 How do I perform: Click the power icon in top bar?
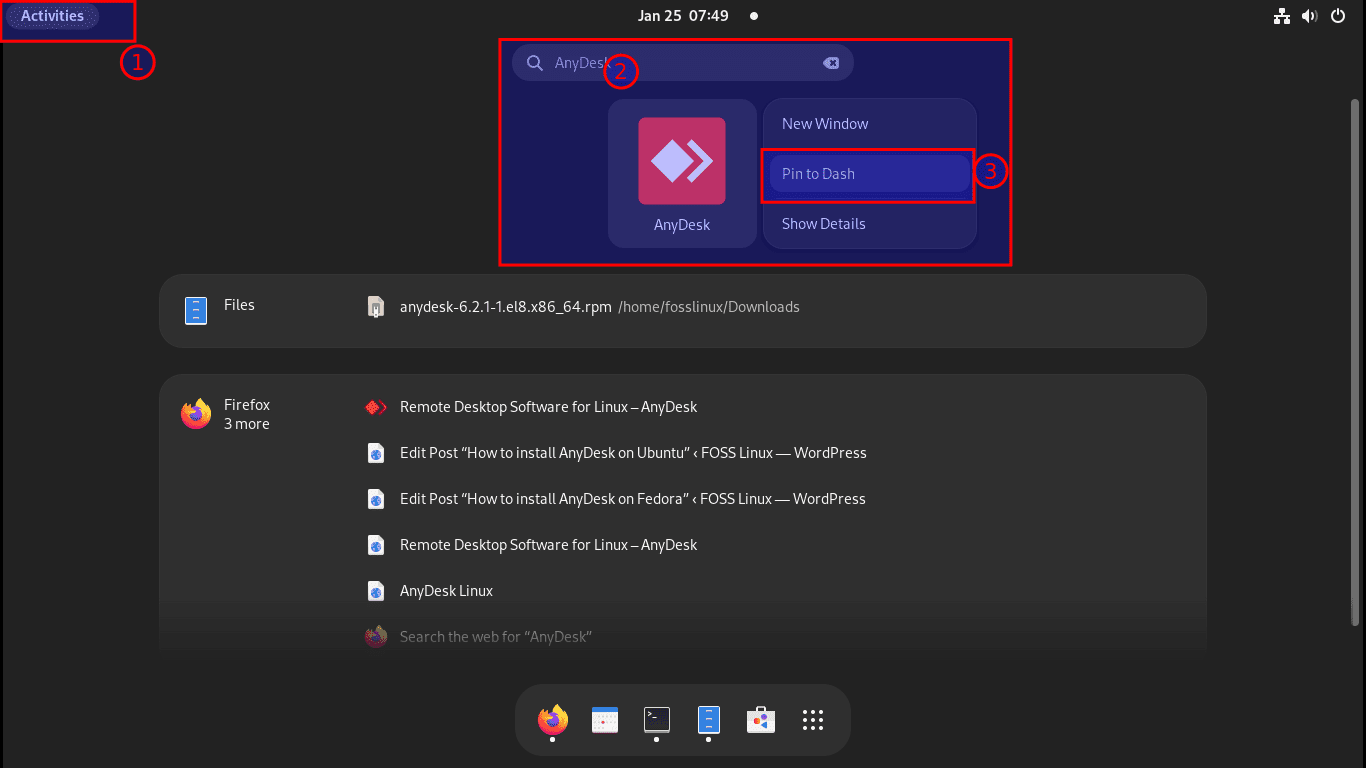coord(1338,16)
